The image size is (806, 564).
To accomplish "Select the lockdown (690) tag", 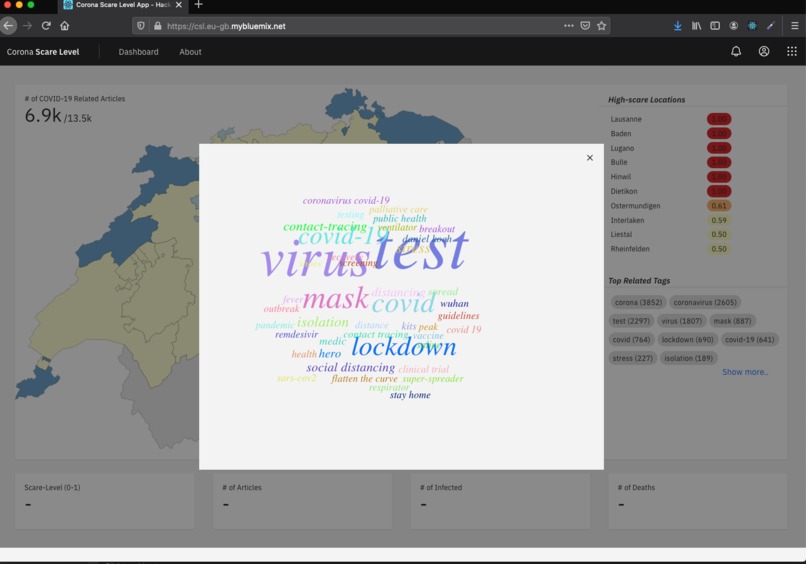I will click(x=687, y=339).
